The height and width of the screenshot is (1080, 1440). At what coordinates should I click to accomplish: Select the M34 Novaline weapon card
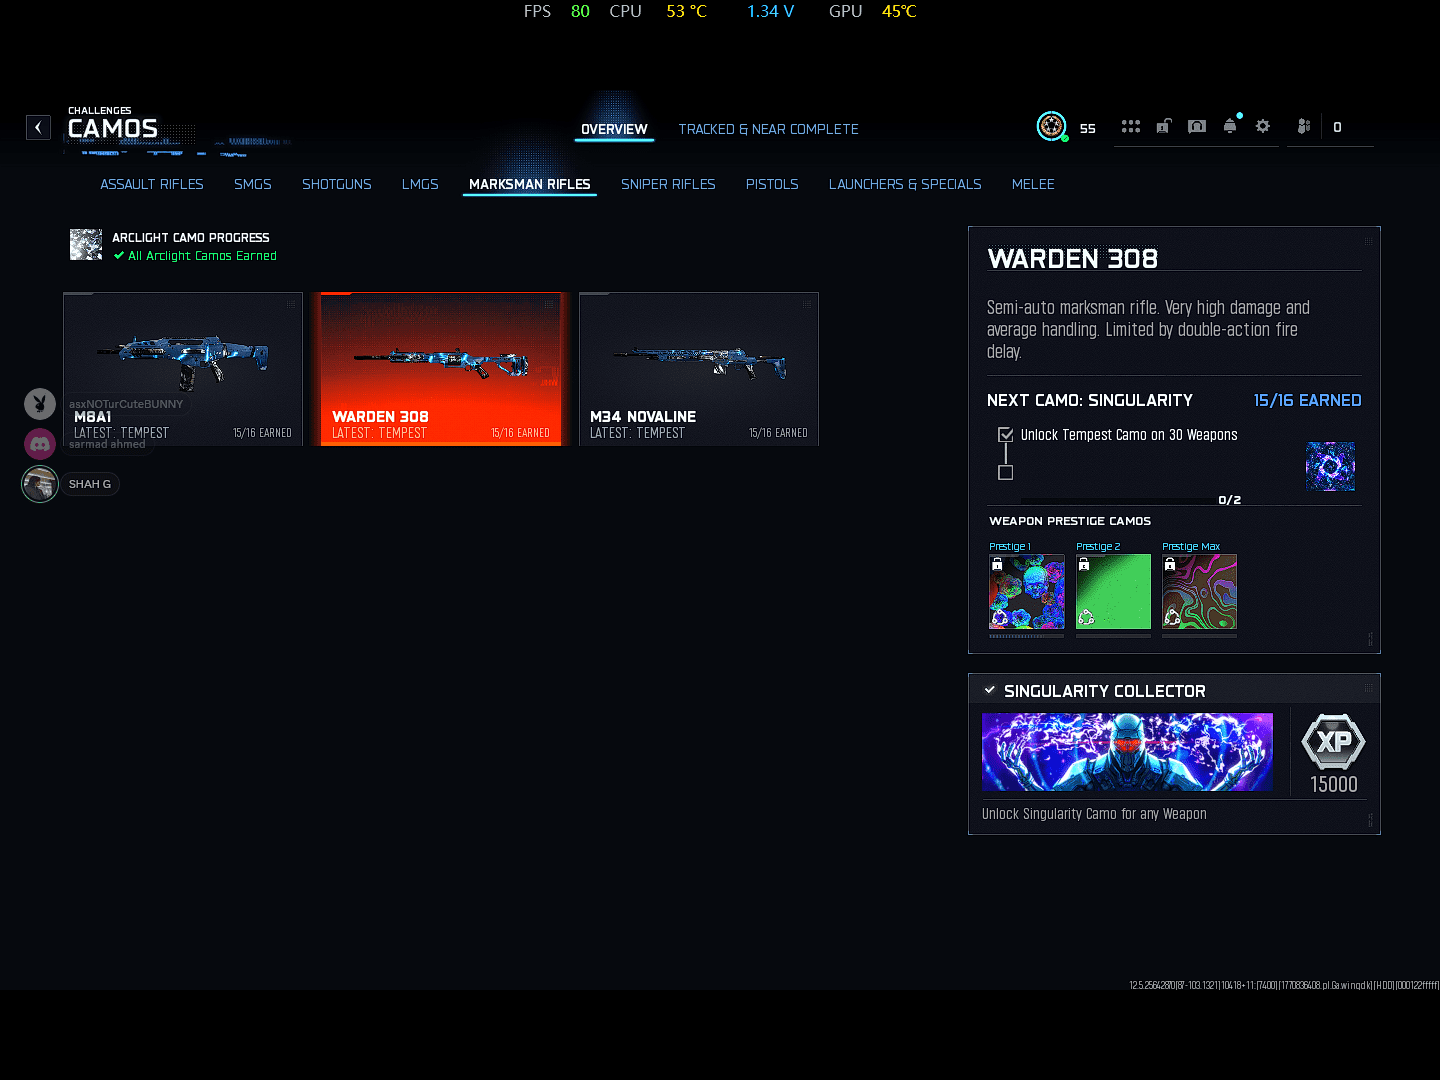click(699, 368)
